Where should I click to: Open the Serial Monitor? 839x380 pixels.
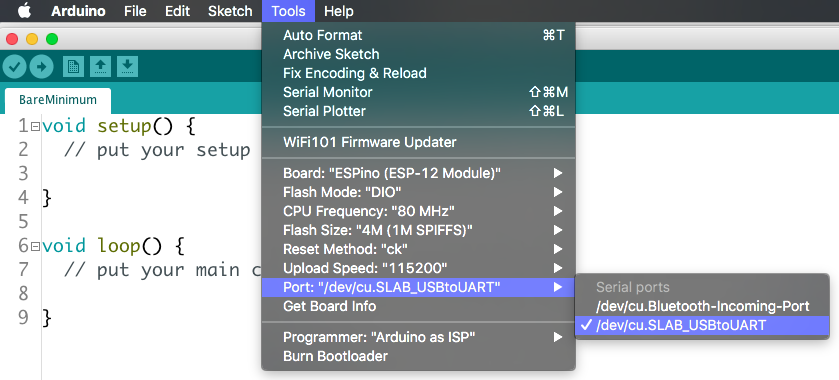(418, 92)
